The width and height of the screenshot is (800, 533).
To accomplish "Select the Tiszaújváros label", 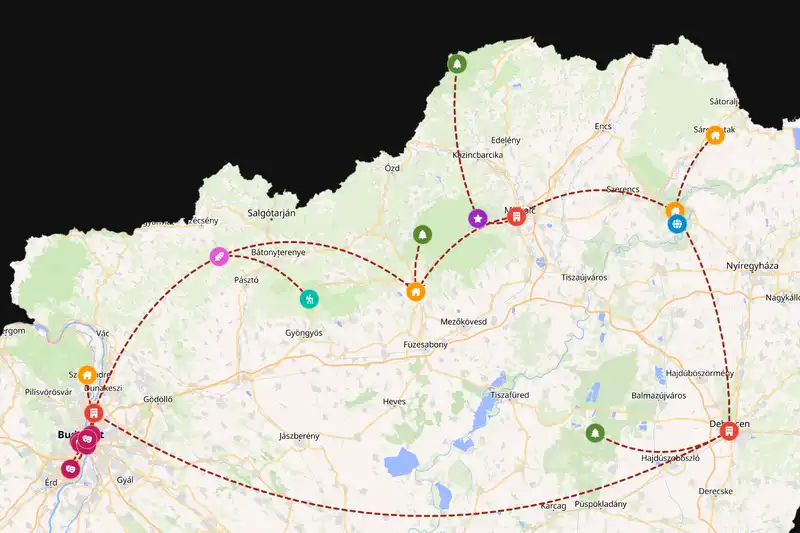I will click(x=584, y=278).
